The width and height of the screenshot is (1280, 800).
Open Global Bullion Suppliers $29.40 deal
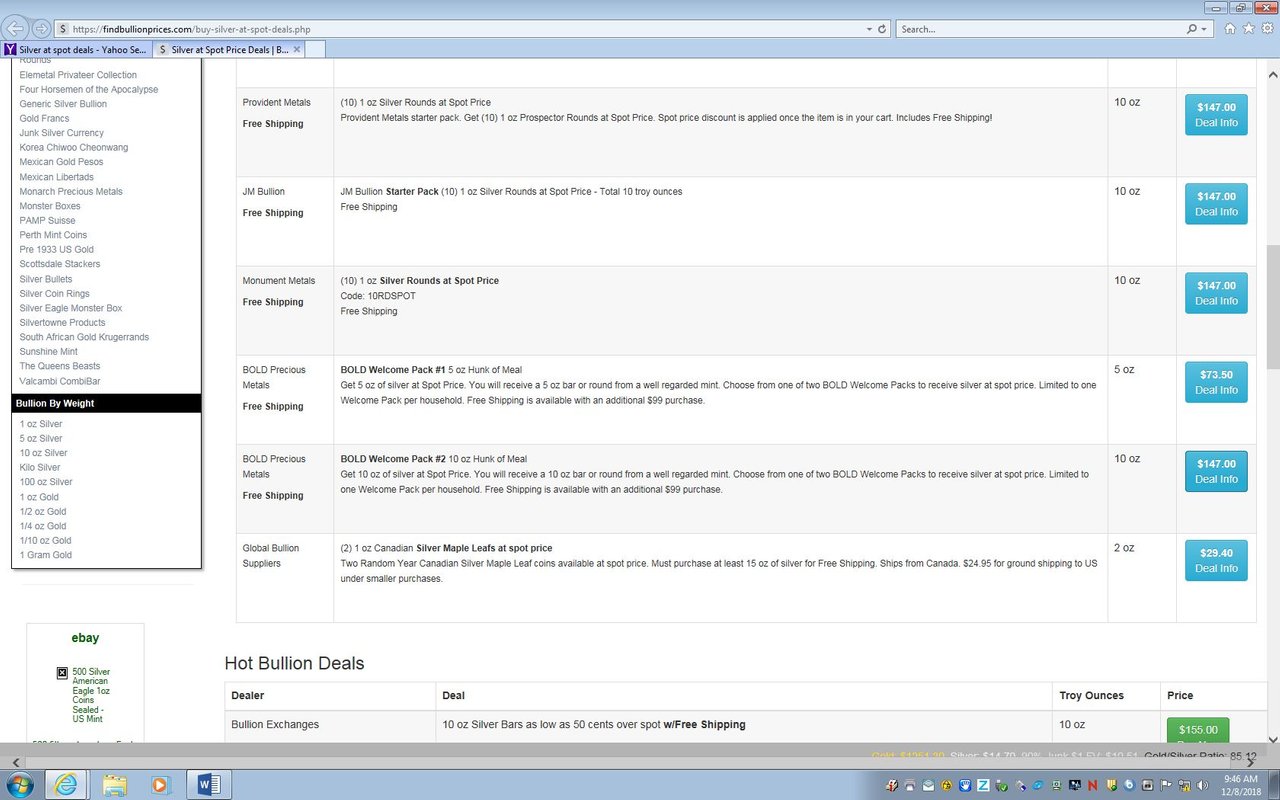tap(1216, 560)
